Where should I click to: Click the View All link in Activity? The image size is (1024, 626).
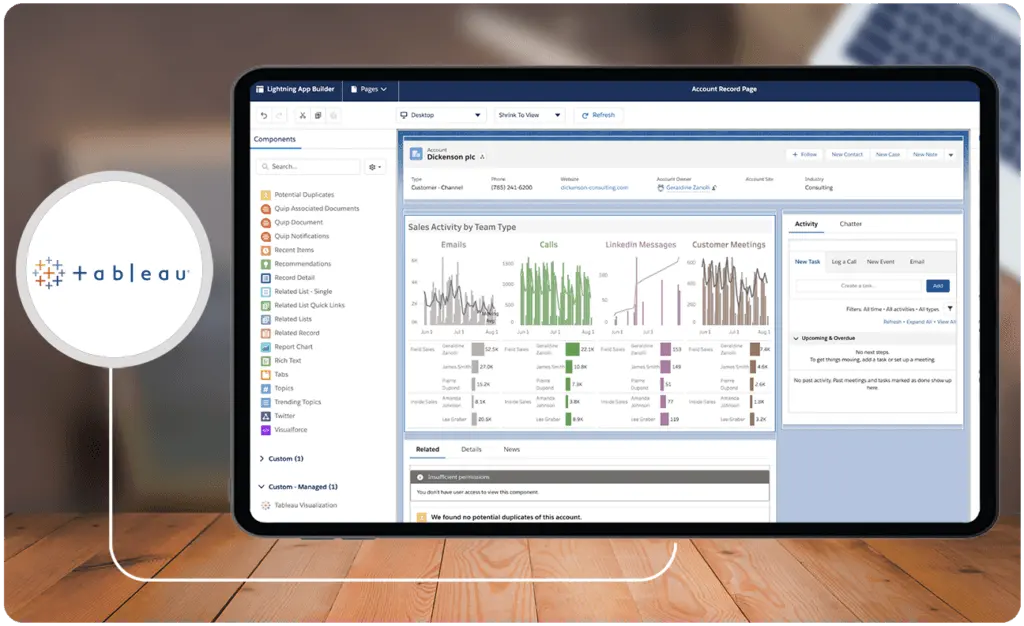pos(946,322)
